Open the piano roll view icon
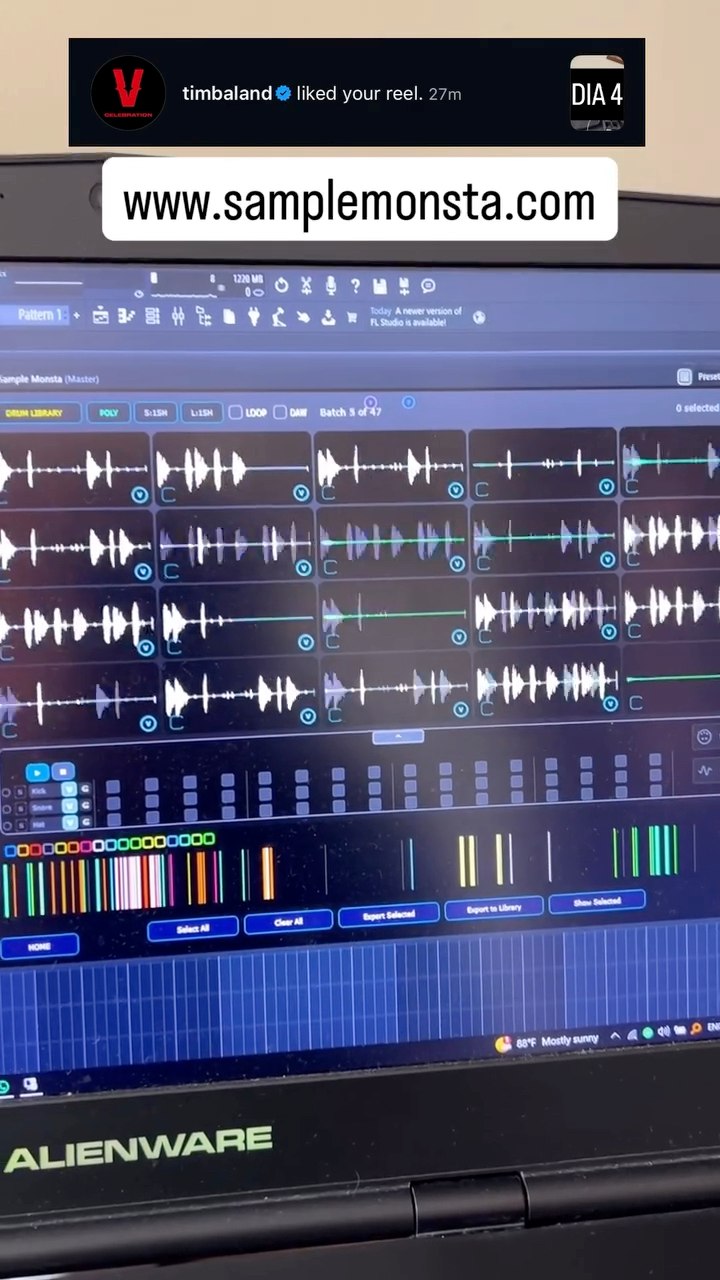 tap(126, 317)
